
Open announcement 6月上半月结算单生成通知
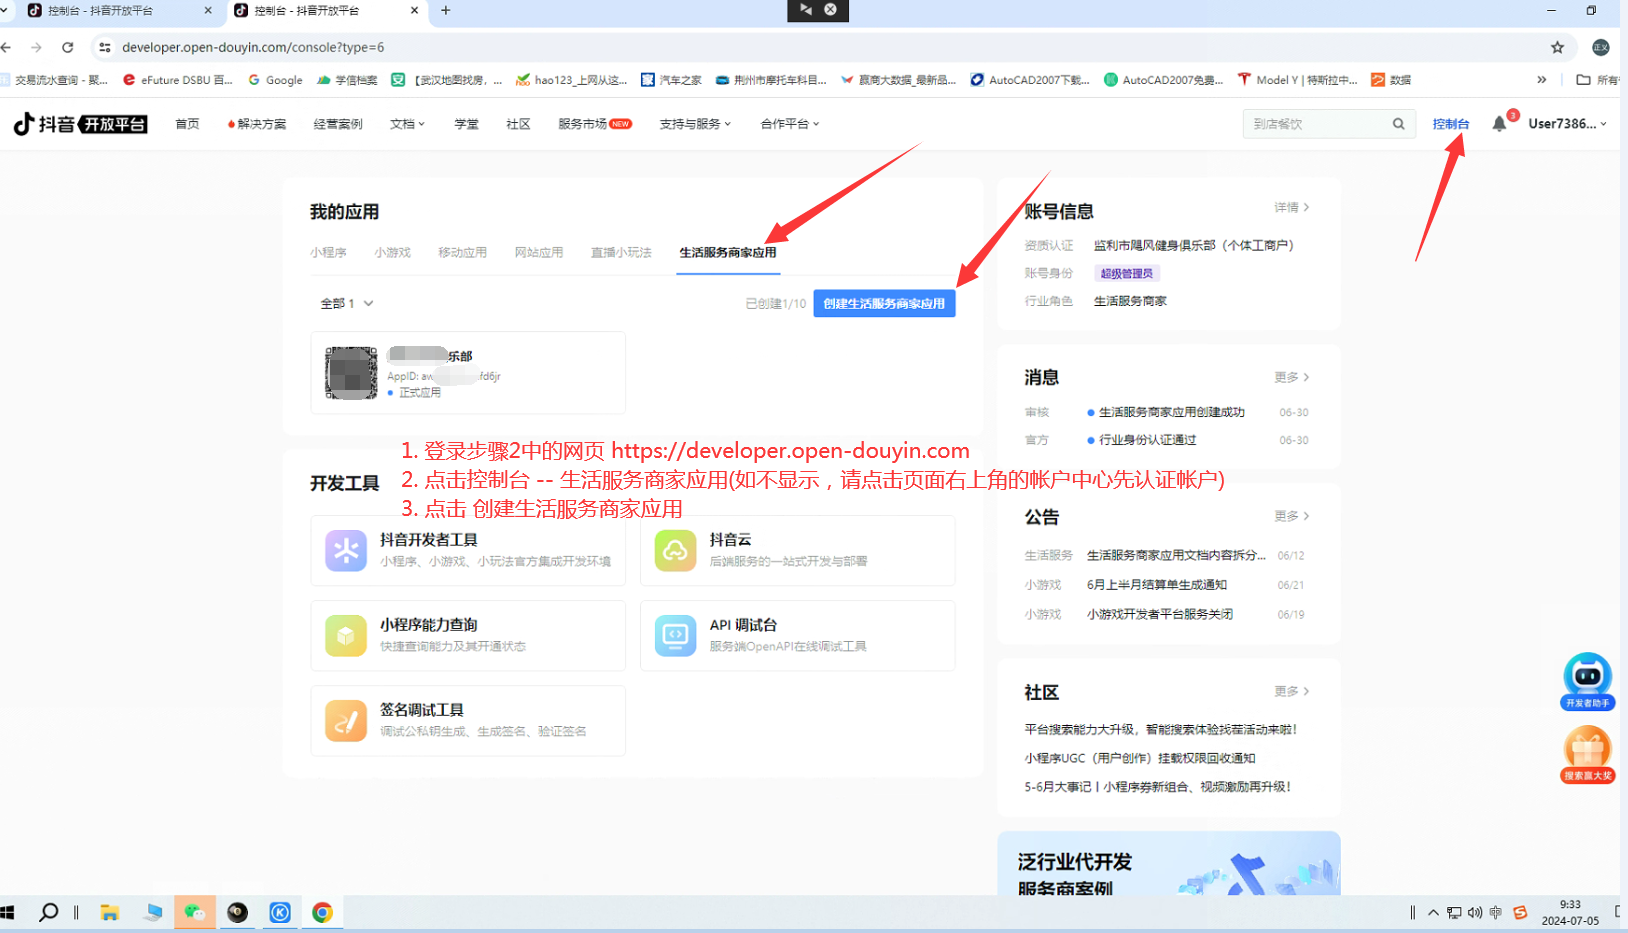[x=1157, y=585]
